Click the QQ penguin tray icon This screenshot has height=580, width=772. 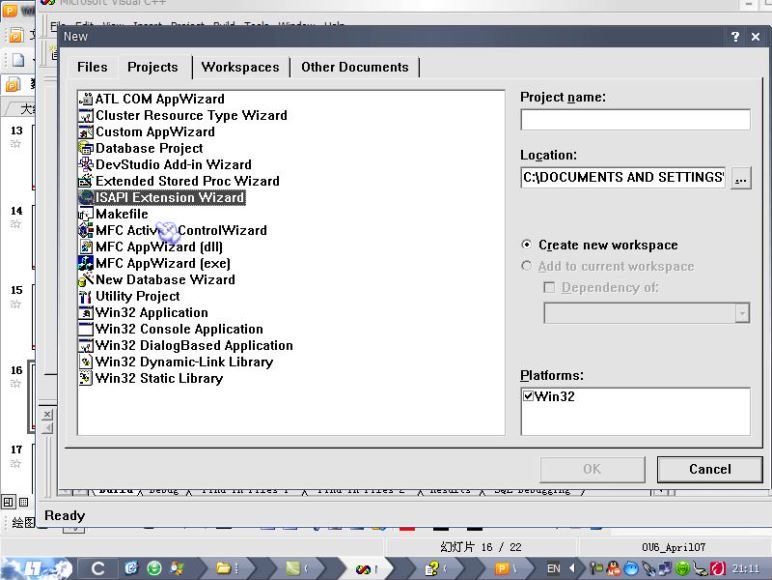click(x=613, y=569)
